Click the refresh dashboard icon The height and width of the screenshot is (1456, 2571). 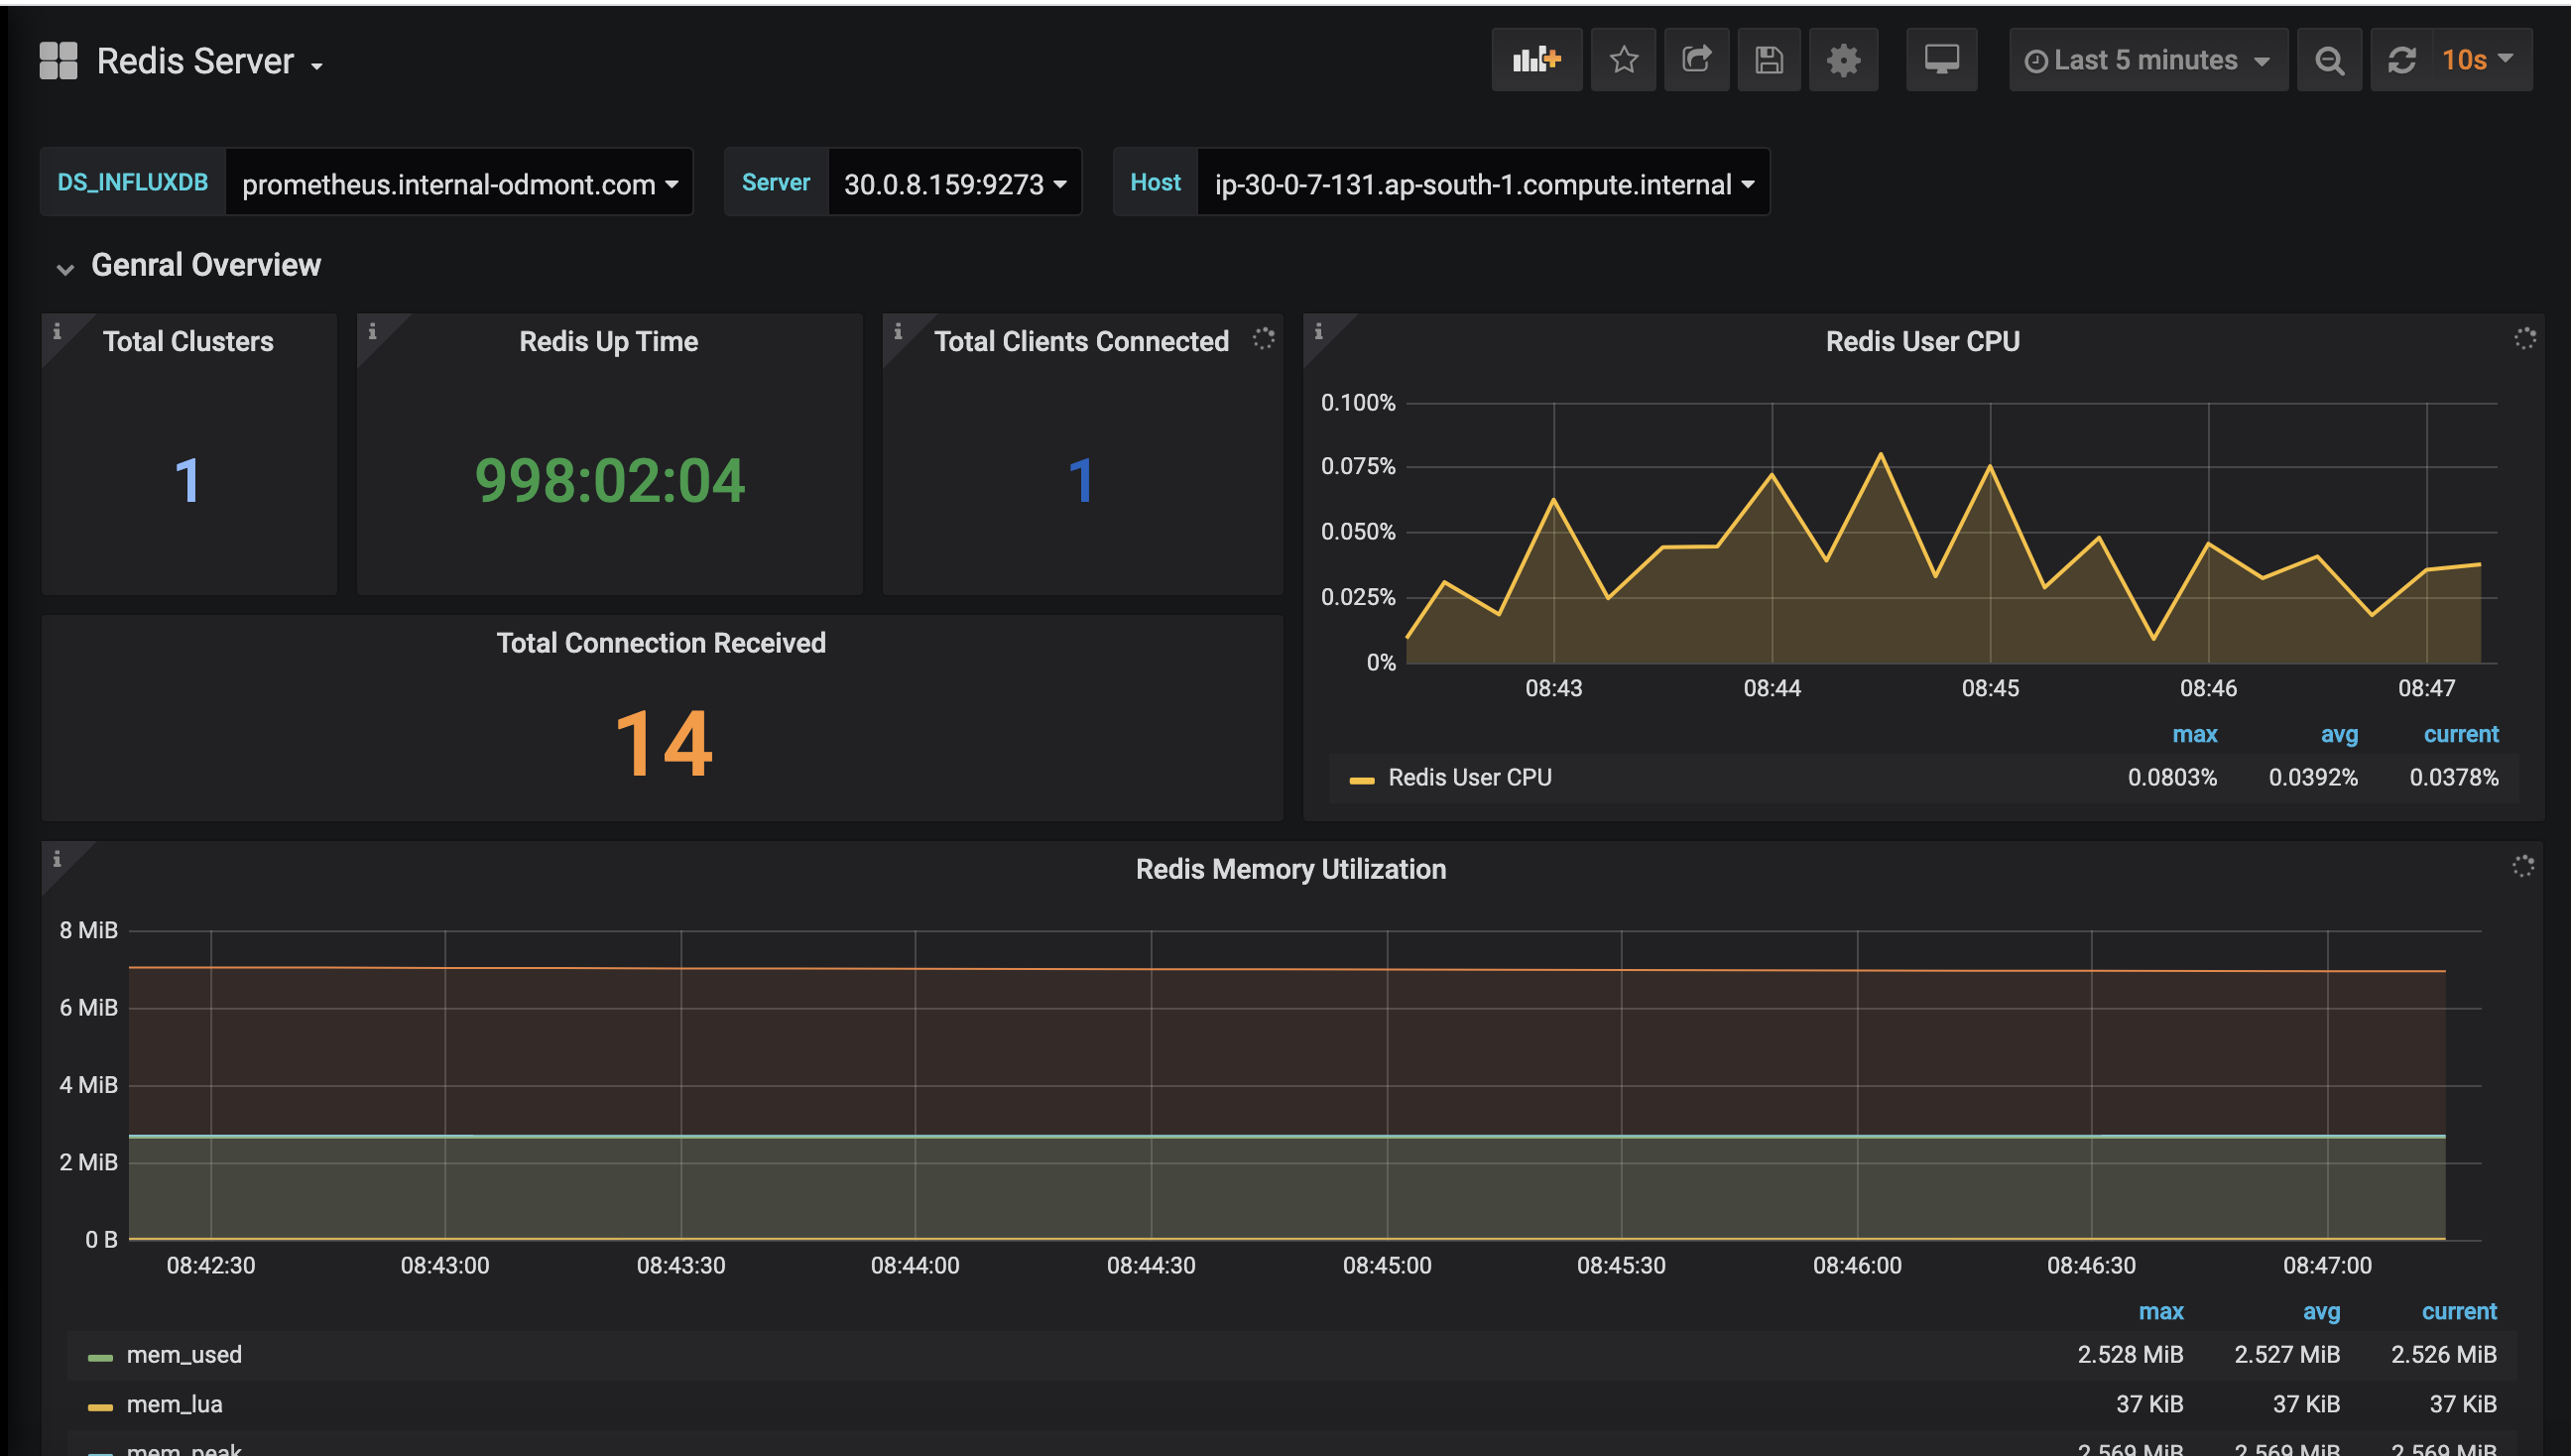[x=2402, y=60]
